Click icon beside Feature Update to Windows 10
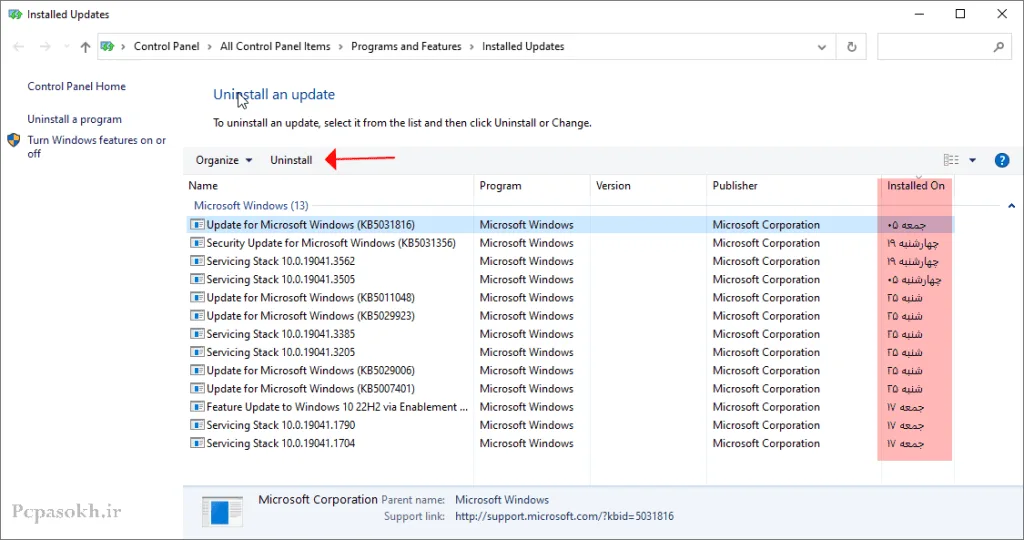The image size is (1024, 540). point(197,407)
